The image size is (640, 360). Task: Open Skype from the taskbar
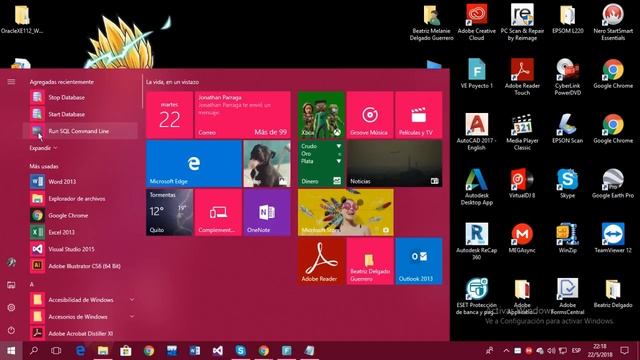tap(240, 351)
